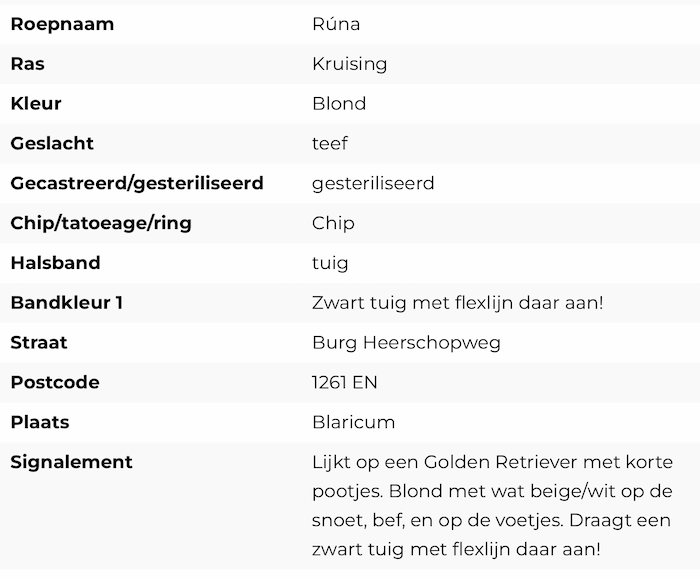This screenshot has height=578, width=700.
Task: Click the Kleur field label
Action: click(36, 104)
